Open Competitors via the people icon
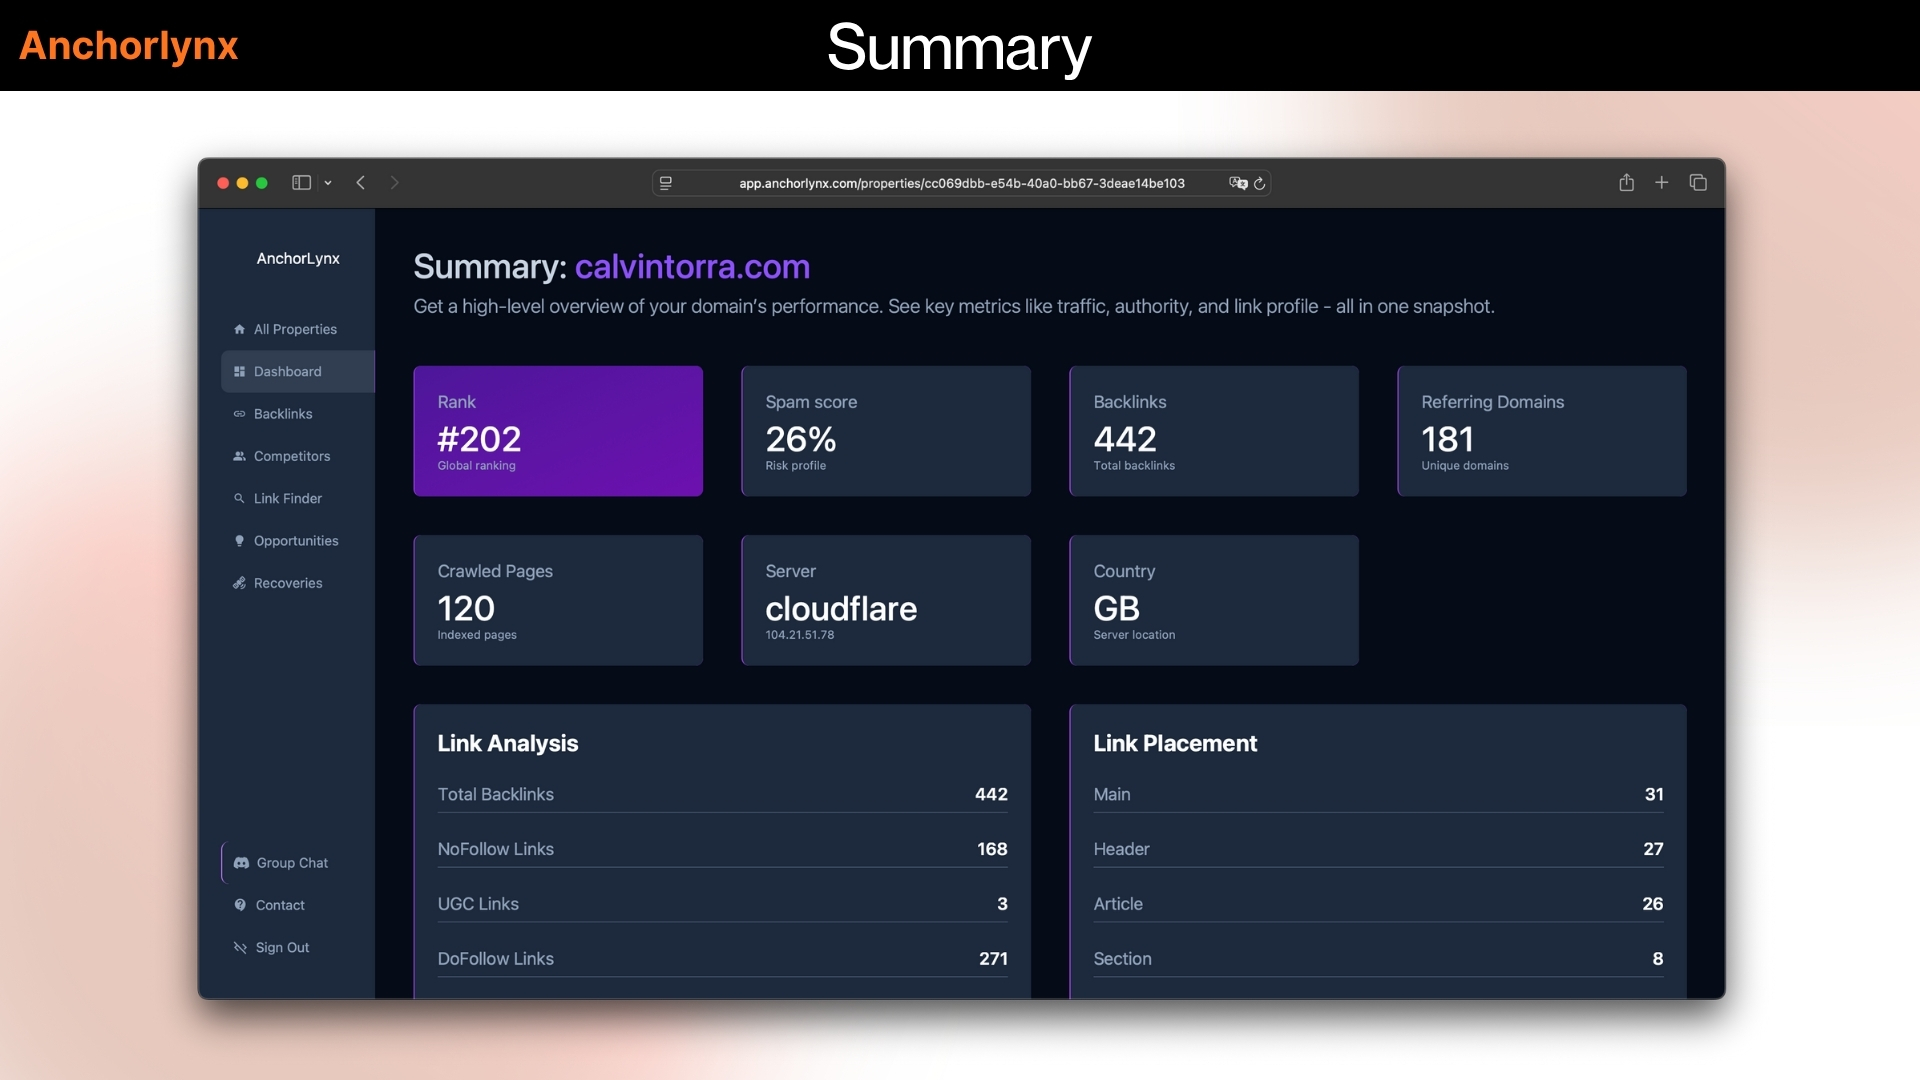The width and height of the screenshot is (1920, 1080). (x=239, y=456)
